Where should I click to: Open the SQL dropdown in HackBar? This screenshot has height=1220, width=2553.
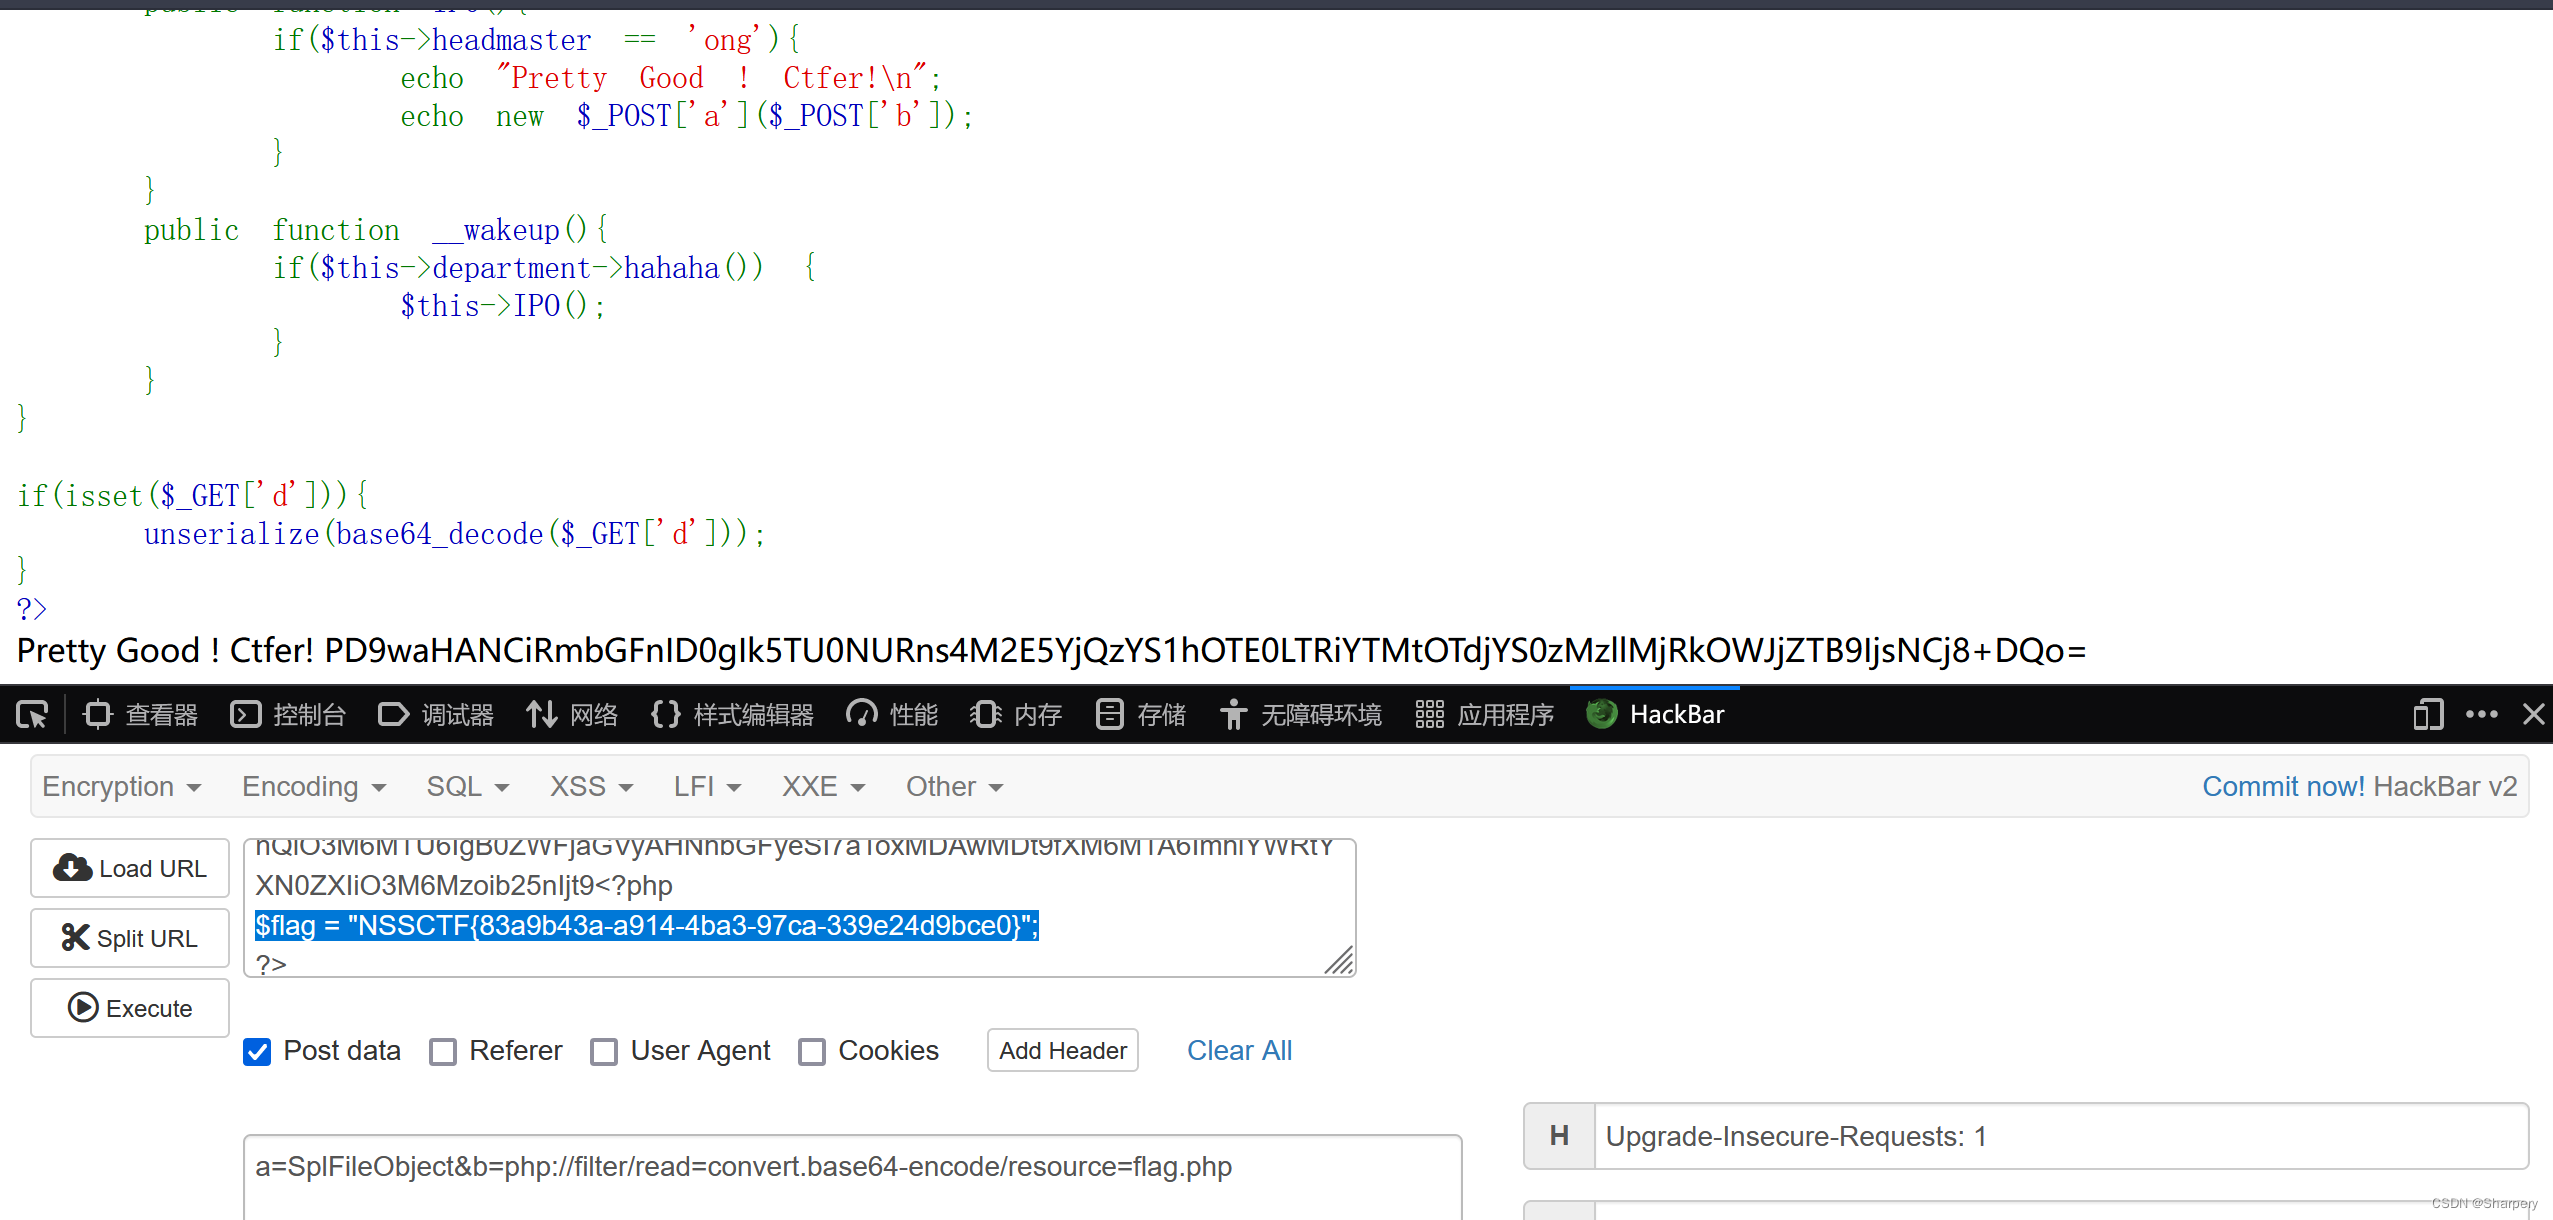[467, 787]
